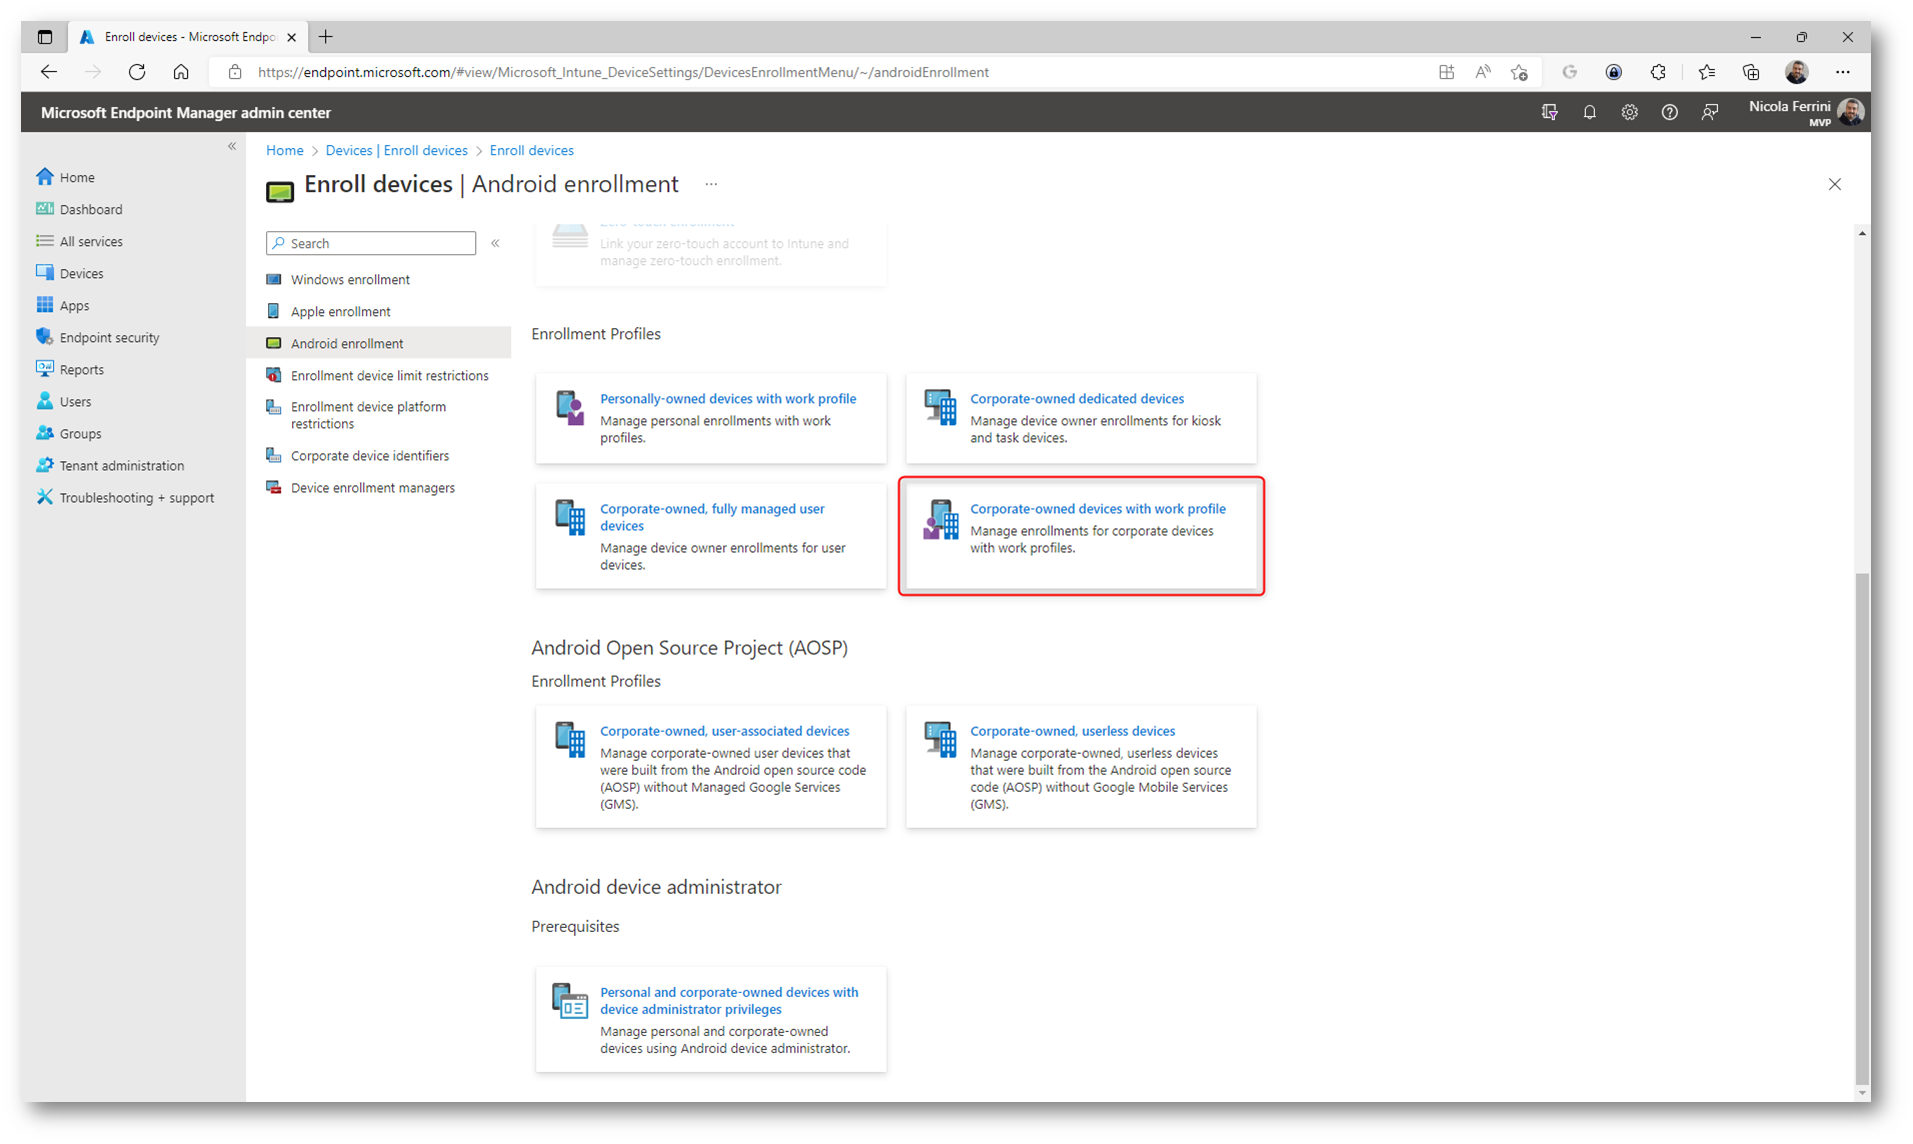The width and height of the screenshot is (1913, 1144).
Task: Click the device administrator card icon
Action: click(x=570, y=1001)
